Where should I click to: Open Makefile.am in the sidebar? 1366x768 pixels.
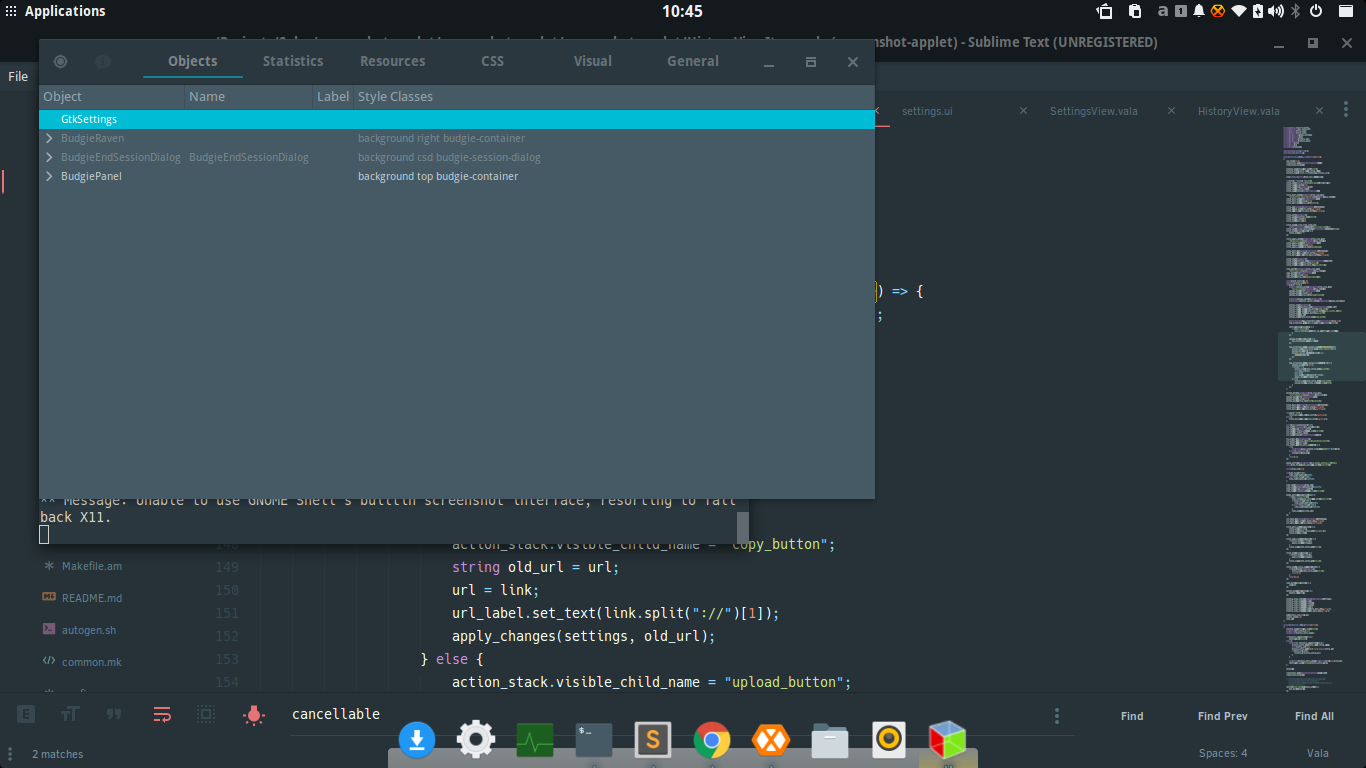point(92,566)
